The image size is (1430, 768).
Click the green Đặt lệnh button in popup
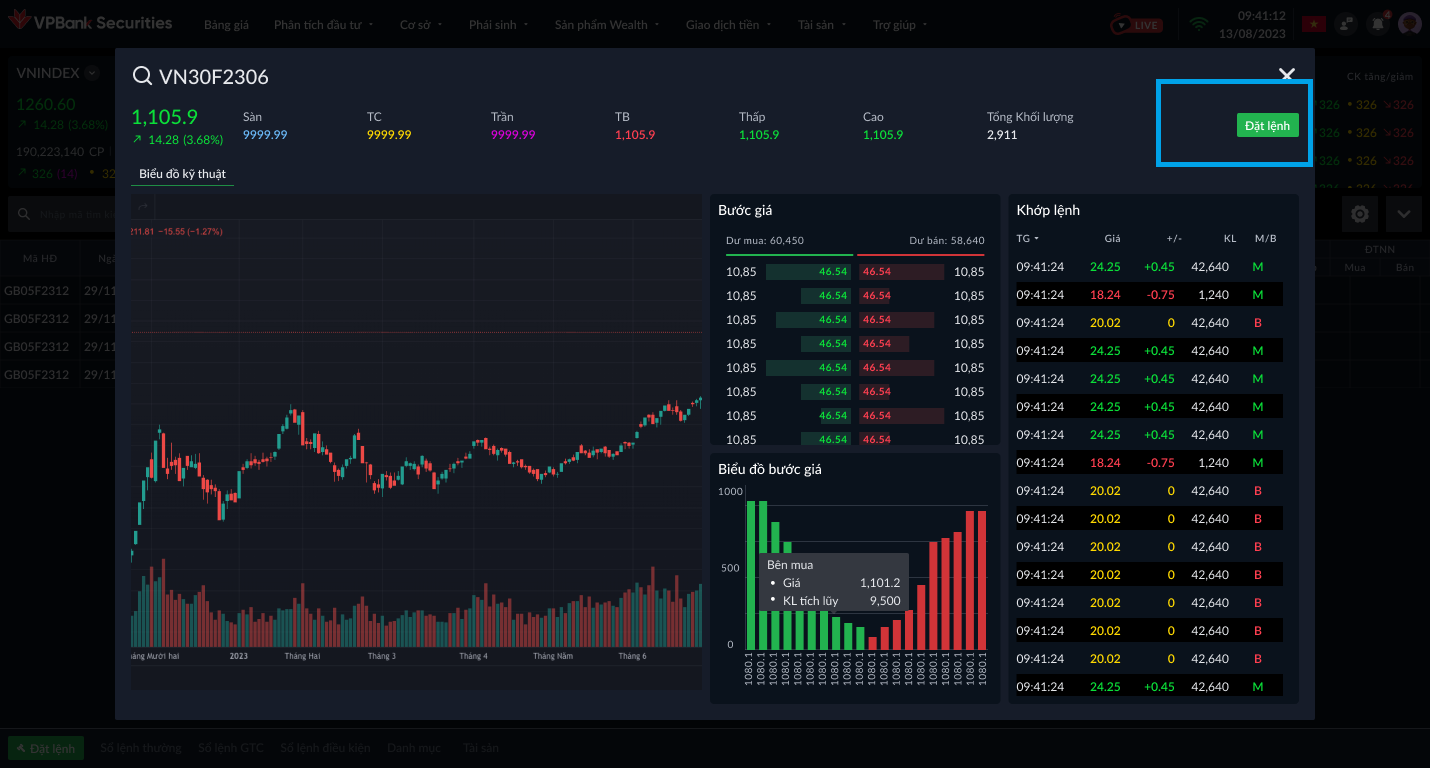pyautogui.click(x=1267, y=125)
